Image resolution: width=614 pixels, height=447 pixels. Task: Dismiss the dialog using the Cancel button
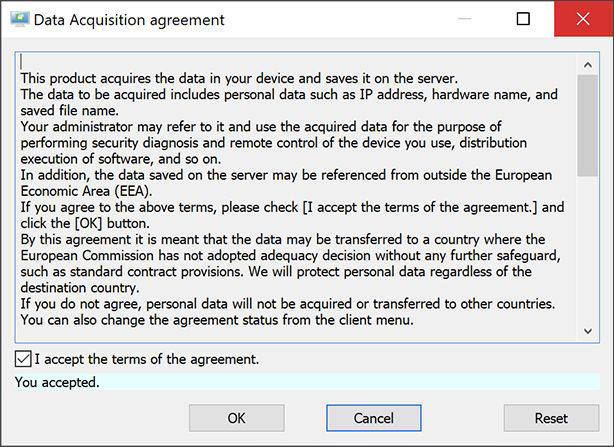click(x=374, y=418)
